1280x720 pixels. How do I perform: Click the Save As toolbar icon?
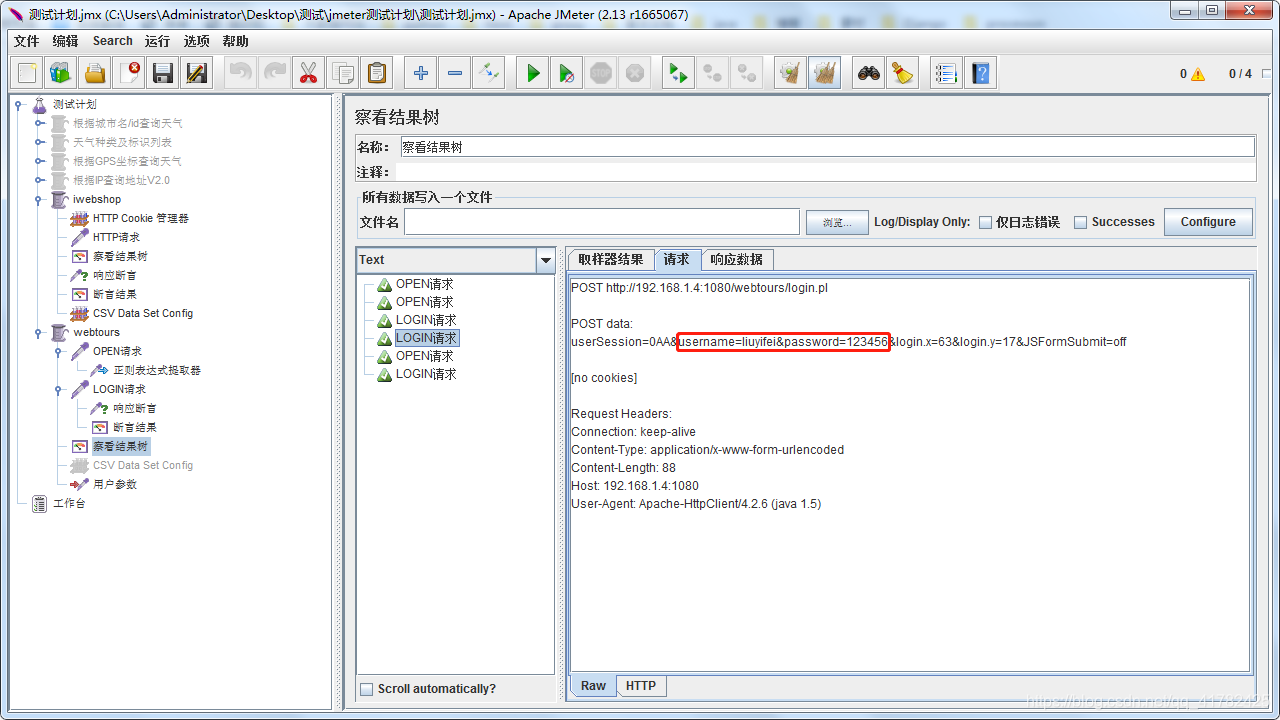[x=197, y=73]
